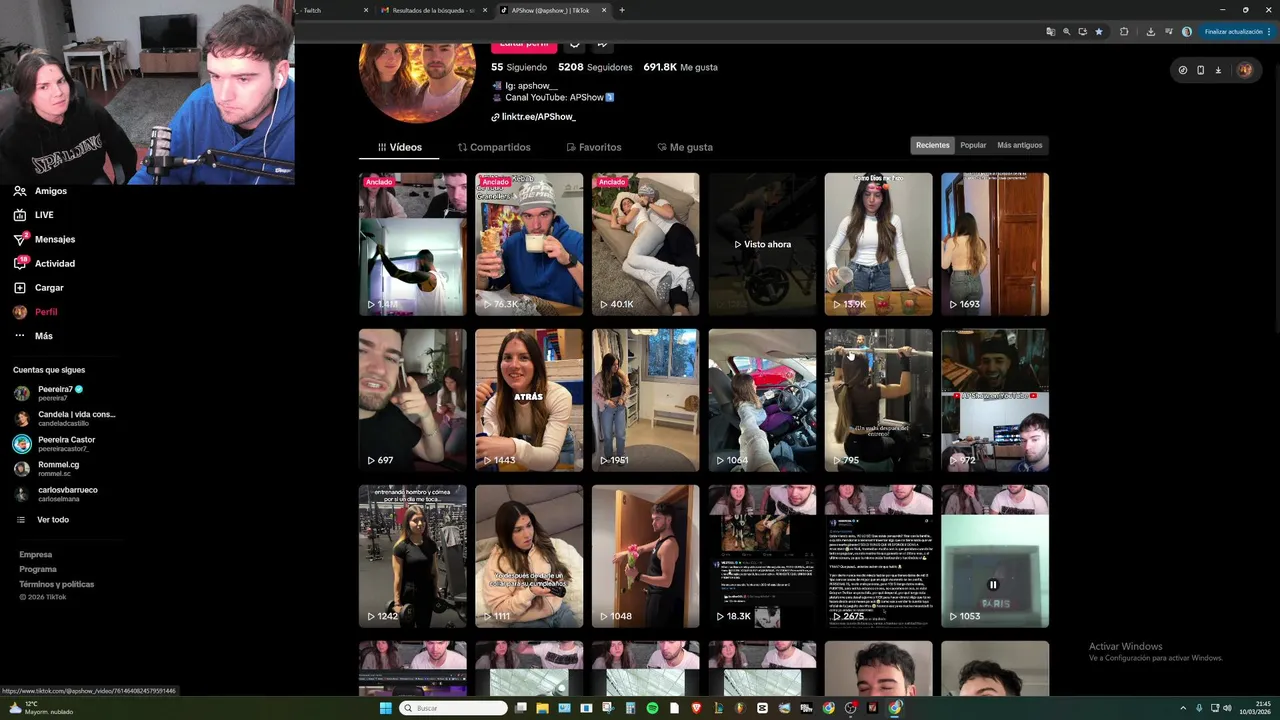Open the Visto ahora video thumbnail
The width and height of the screenshot is (1280, 720).
(762, 244)
